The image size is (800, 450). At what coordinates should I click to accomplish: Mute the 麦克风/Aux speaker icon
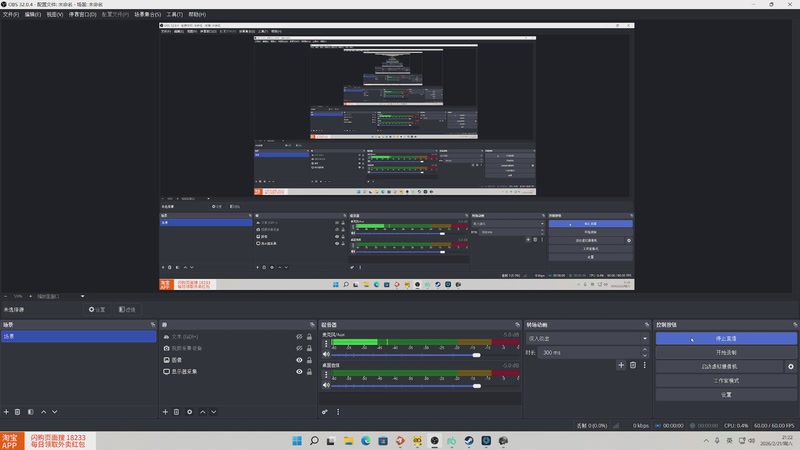[x=327, y=355]
